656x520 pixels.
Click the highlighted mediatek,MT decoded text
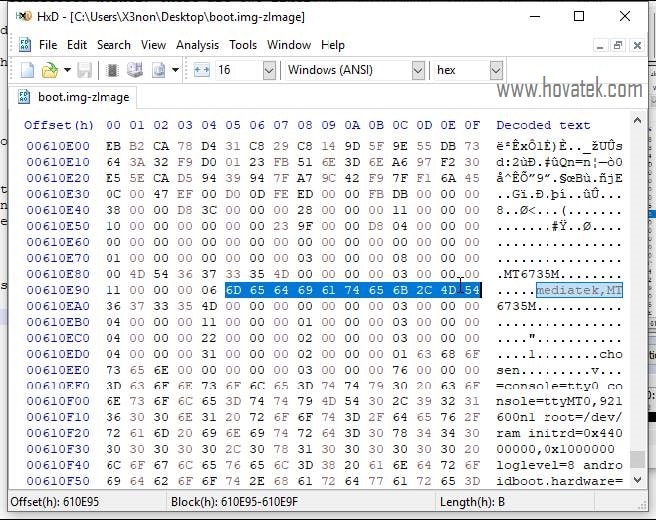pos(579,290)
